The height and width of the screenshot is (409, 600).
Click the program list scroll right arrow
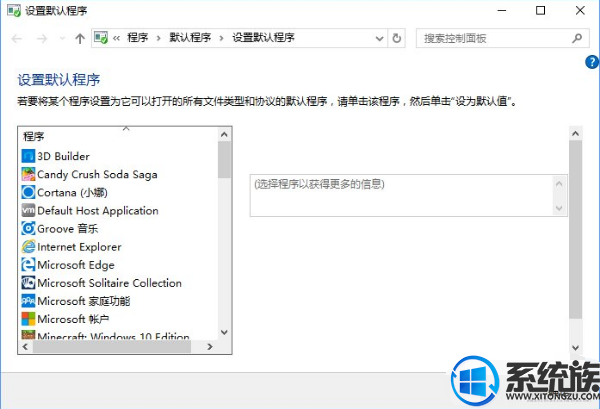(210, 347)
